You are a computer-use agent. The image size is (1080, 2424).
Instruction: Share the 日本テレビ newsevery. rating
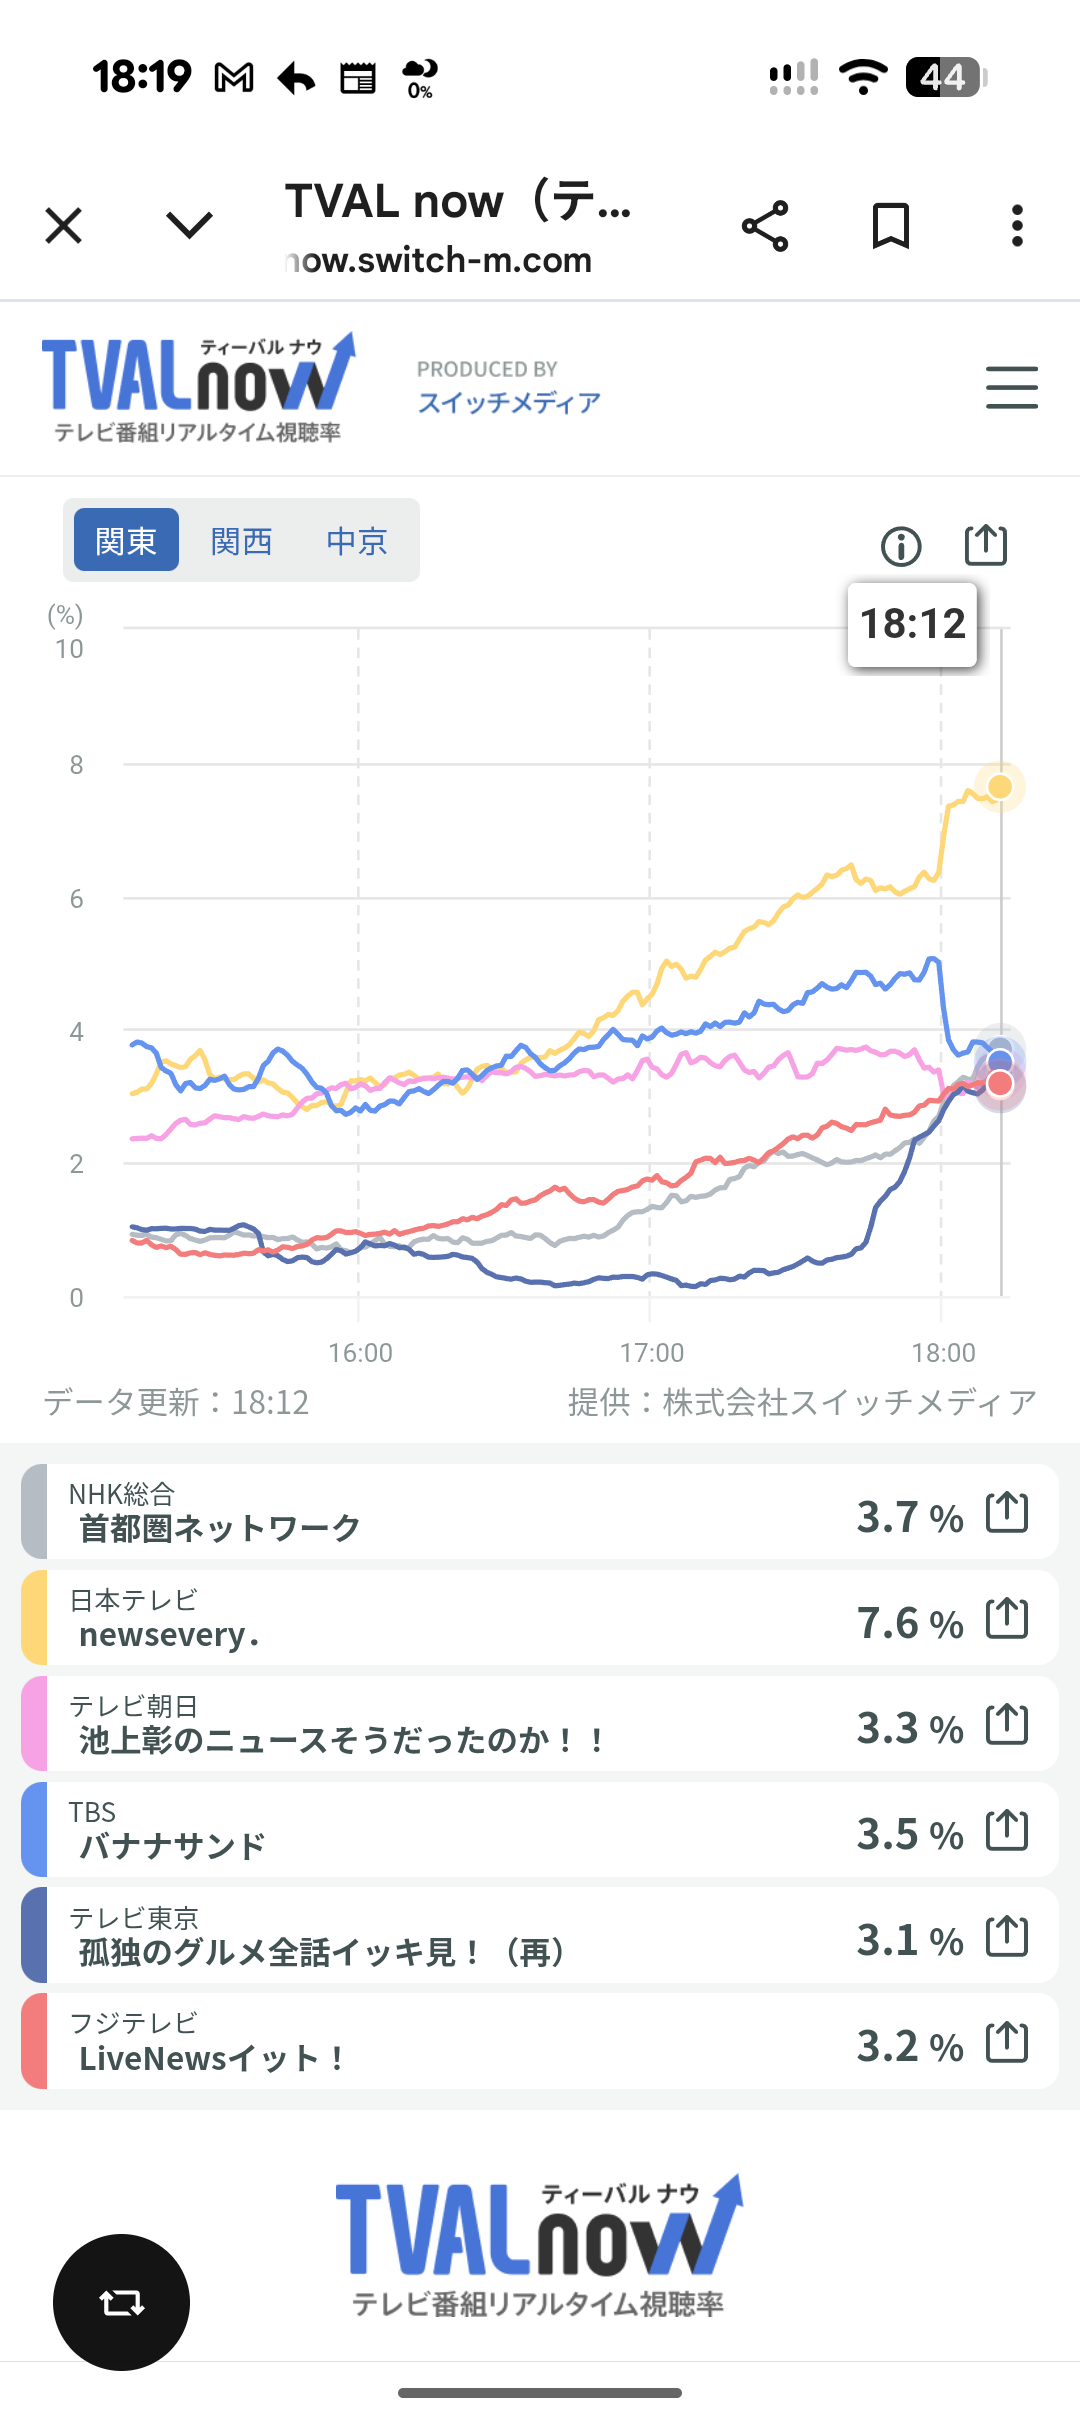pos(1007,1618)
